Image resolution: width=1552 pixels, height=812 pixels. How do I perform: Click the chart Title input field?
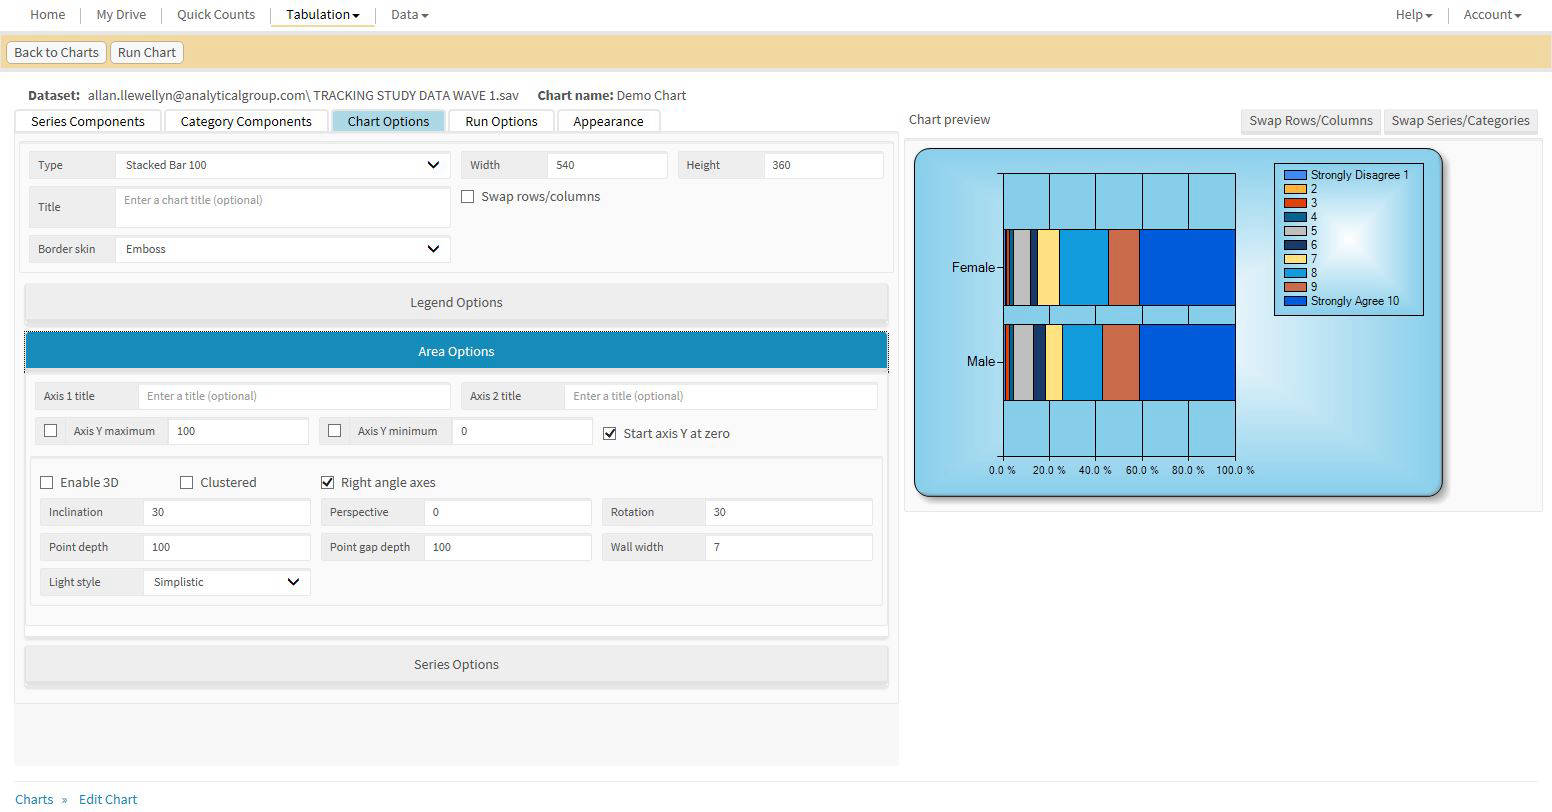(x=283, y=207)
